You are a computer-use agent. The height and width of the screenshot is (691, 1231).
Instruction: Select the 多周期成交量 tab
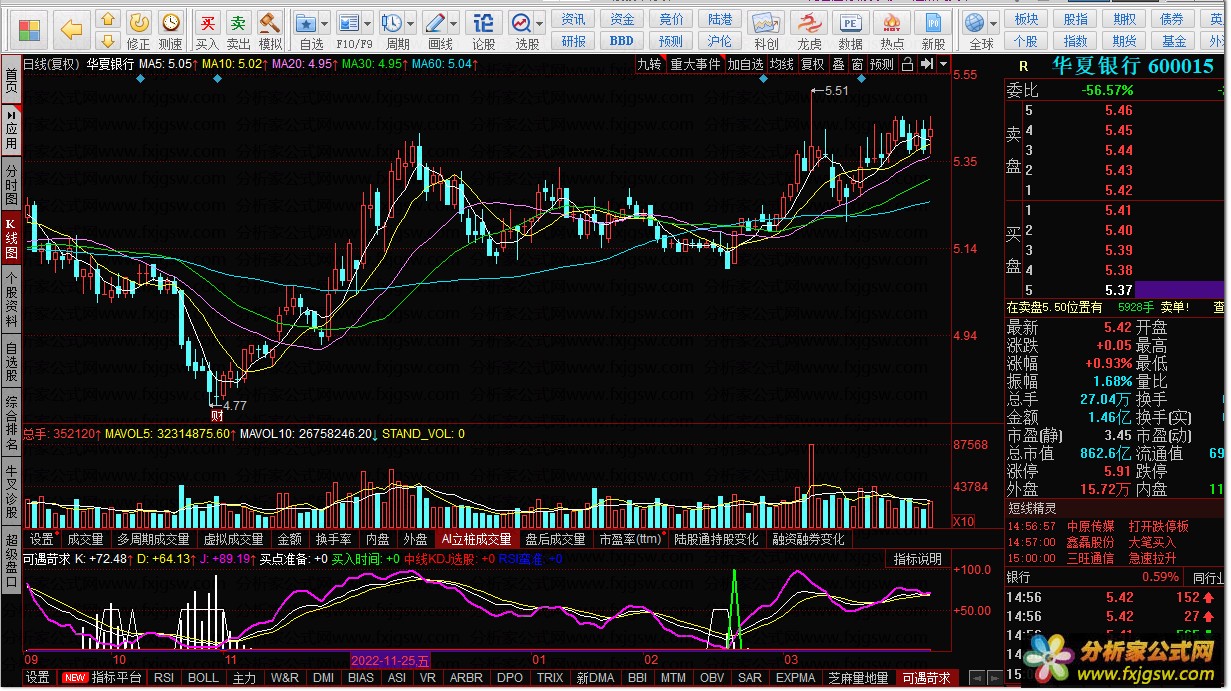click(153, 539)
